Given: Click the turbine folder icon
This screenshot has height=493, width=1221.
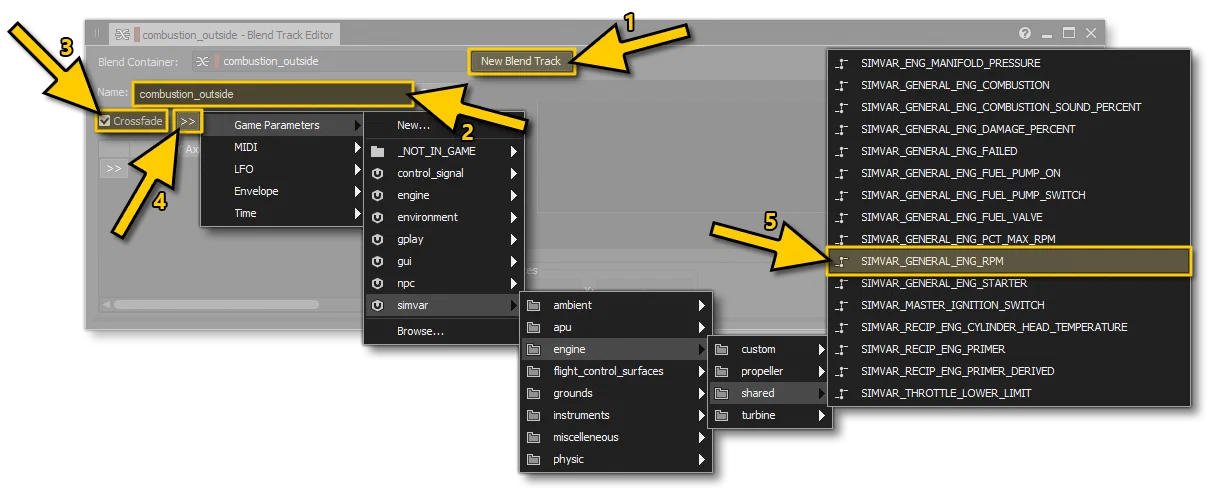Looking at the screenshot, I should click(721, 415).
